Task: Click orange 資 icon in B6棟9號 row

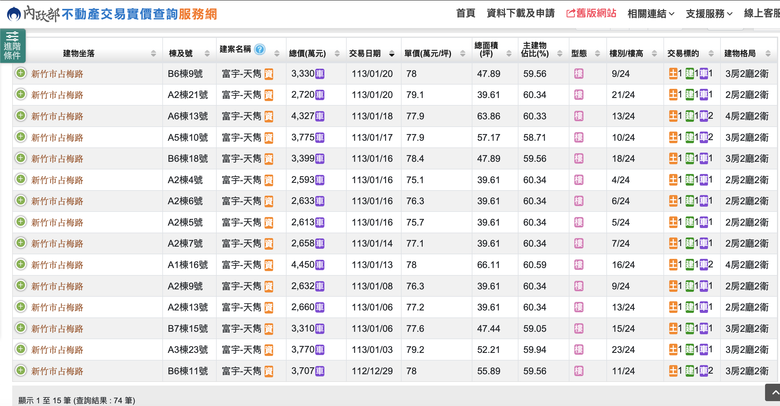Action: coord(269,74)
